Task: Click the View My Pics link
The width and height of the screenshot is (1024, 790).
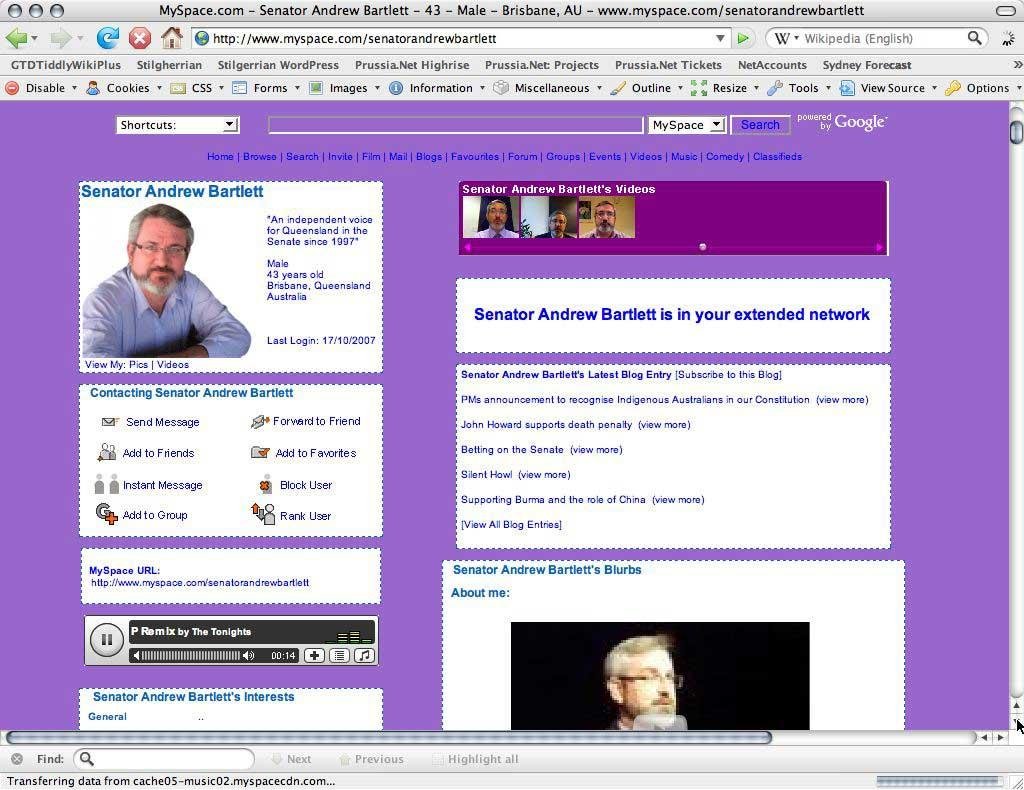Action: pyautogui.click(x=138, y=364)
